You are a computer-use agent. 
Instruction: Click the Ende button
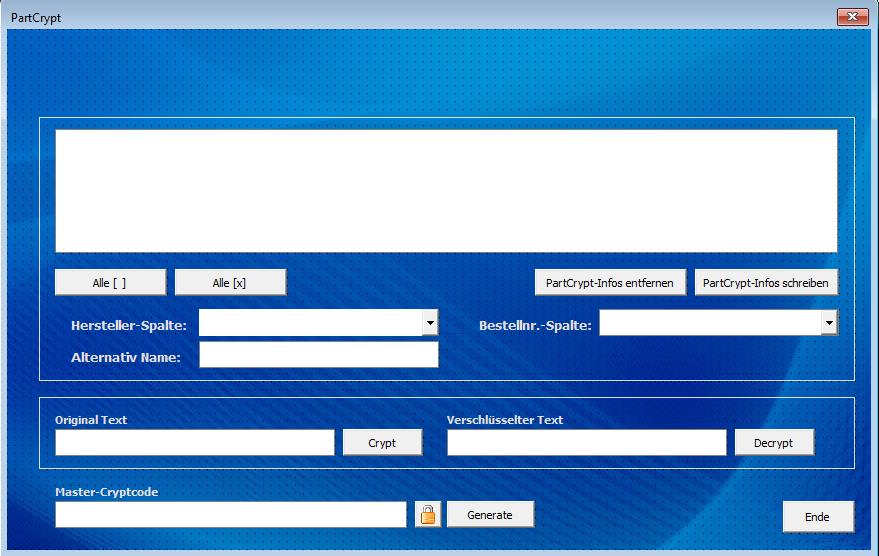click(818, 517)
